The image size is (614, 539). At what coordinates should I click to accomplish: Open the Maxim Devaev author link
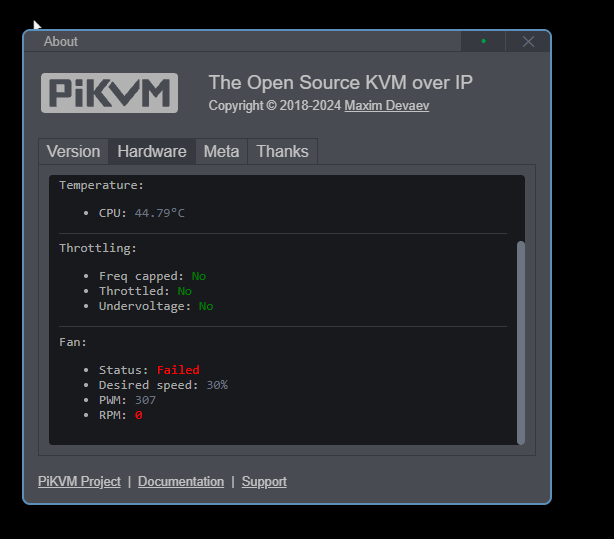(x=386, y=105)
